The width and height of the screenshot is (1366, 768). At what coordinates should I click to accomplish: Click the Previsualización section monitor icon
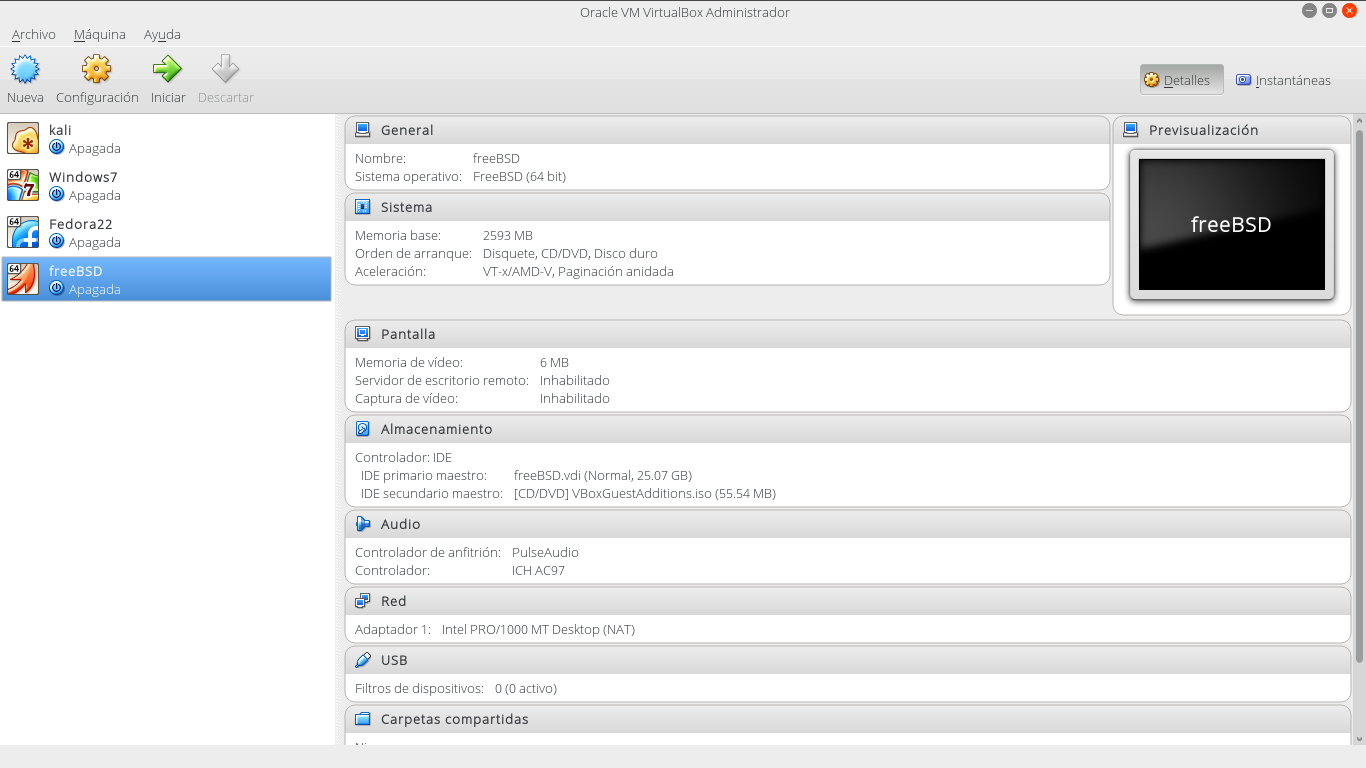(x=1131, y=130)
